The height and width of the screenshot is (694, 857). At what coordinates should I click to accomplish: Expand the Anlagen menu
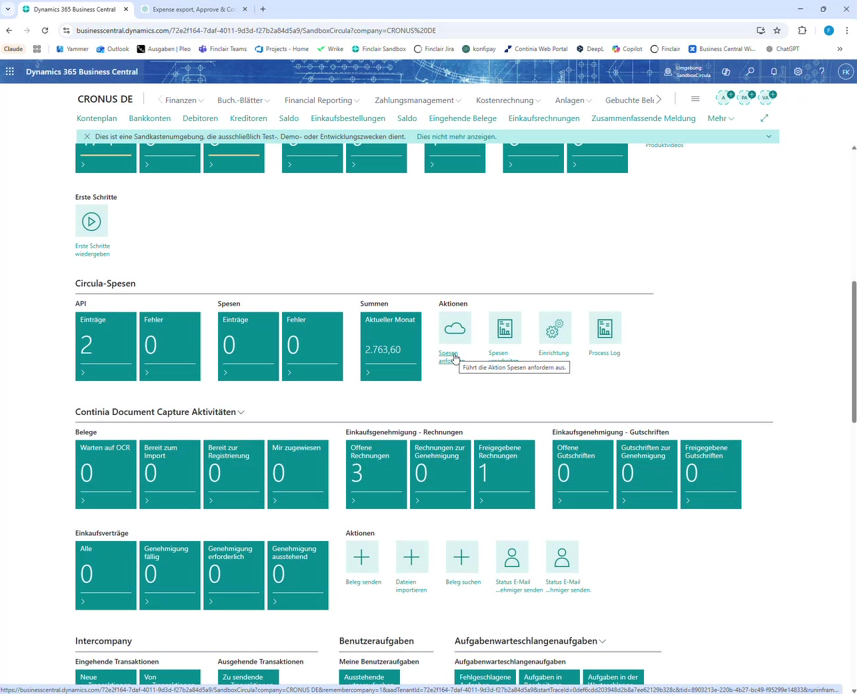(573, 101)
